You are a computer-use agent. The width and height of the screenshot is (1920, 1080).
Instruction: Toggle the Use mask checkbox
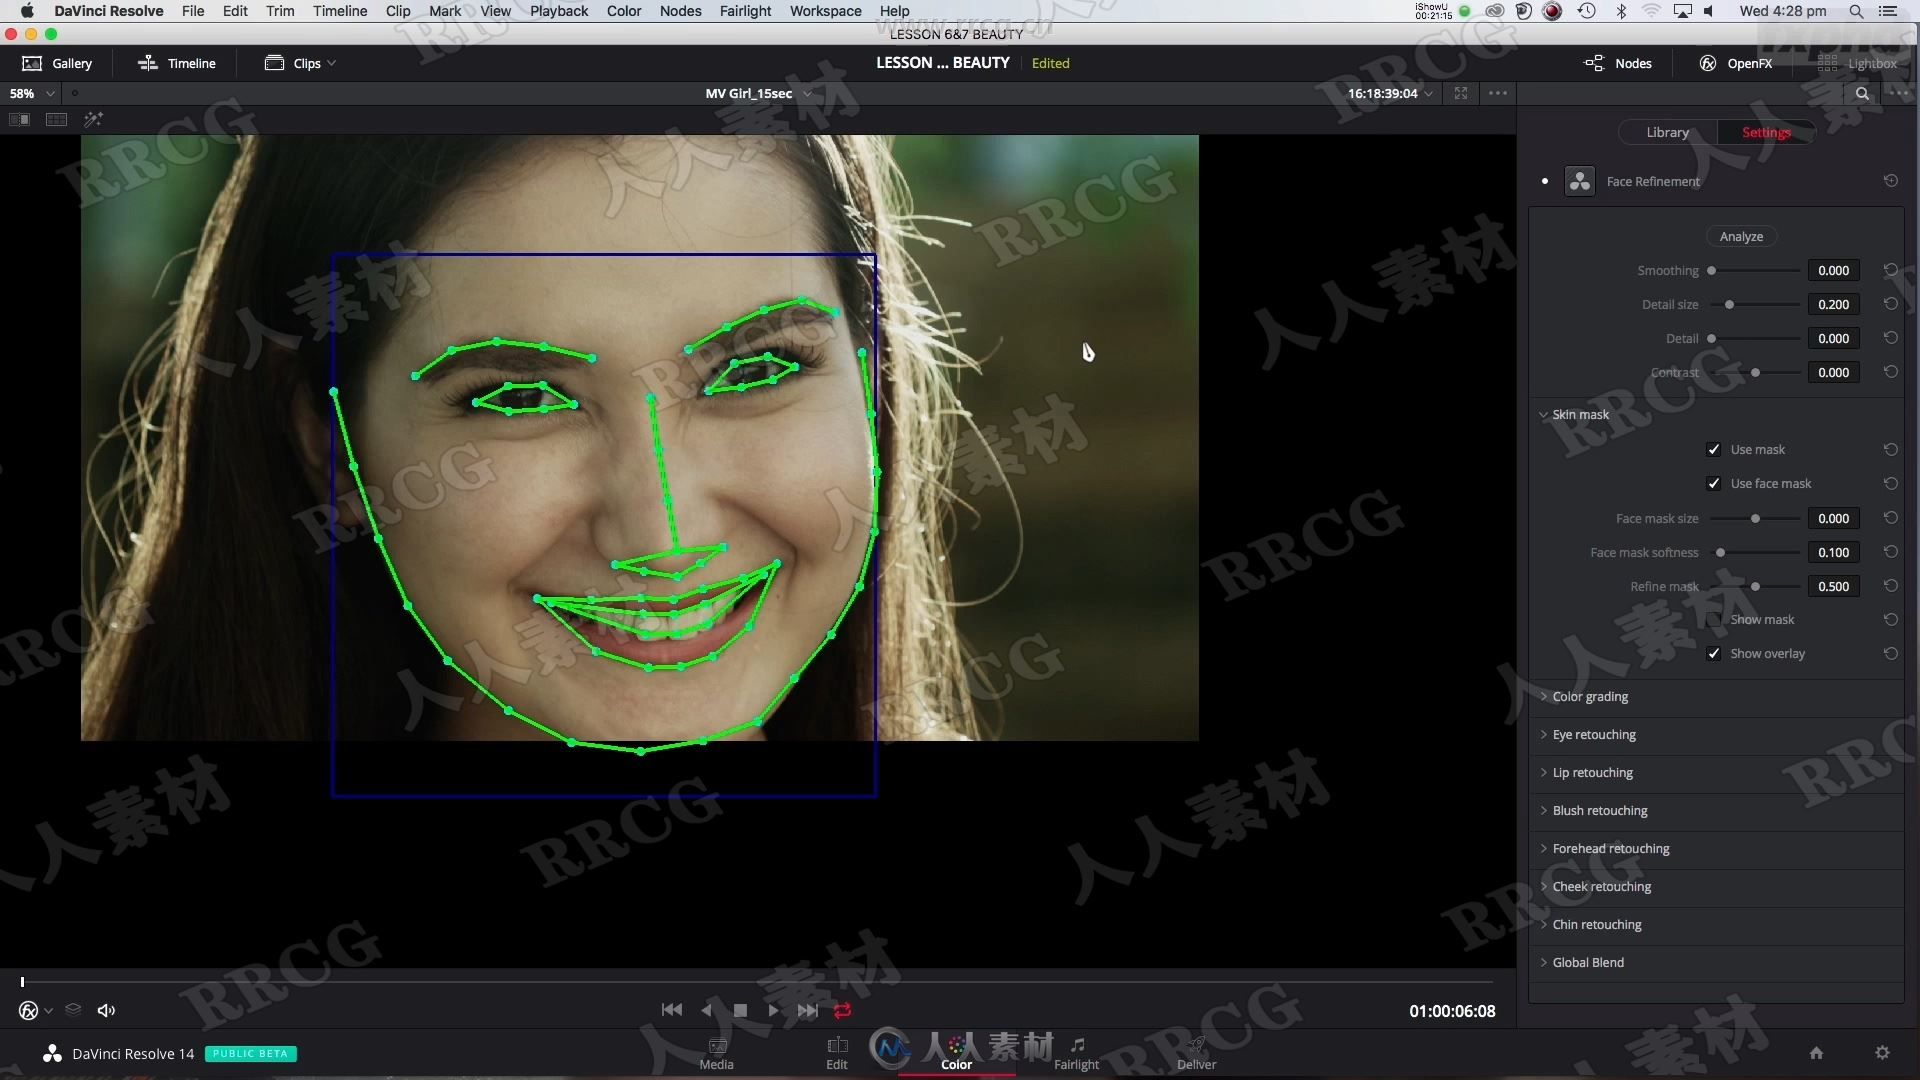1716,448
